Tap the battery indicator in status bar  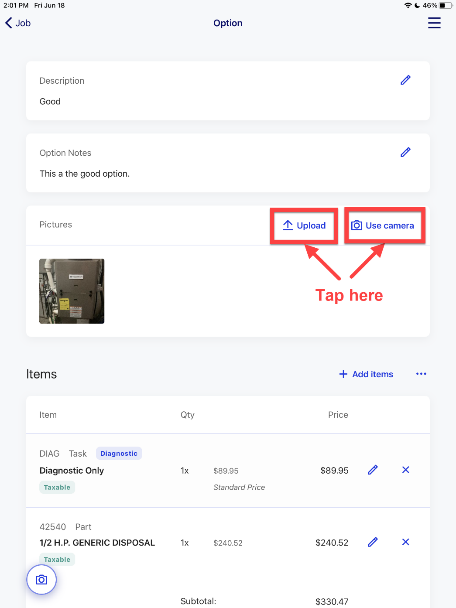pyautogui.click(x=446, y=5)
